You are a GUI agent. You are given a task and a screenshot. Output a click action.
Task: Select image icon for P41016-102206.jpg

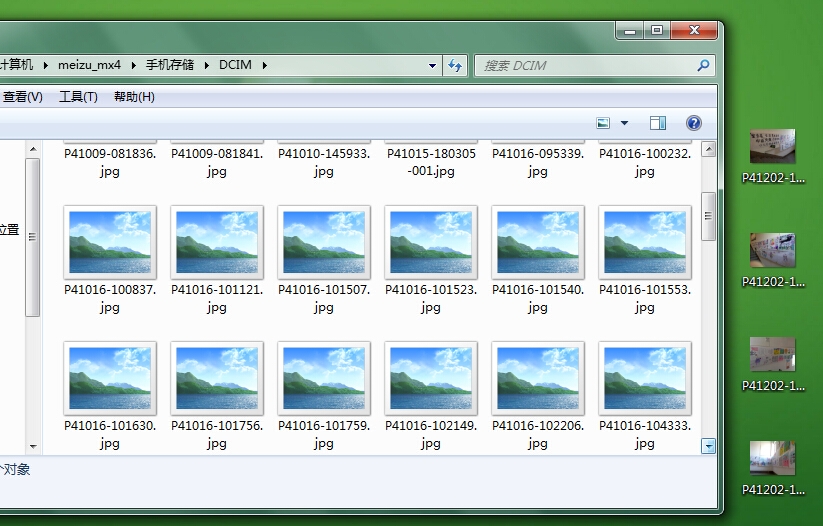(x=538, y=378)
